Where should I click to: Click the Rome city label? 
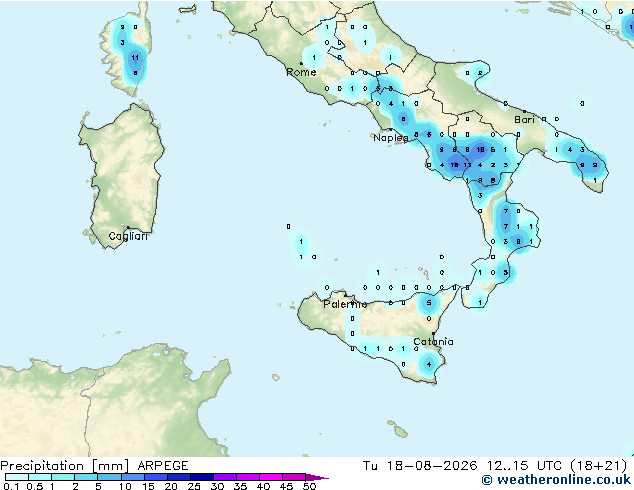[301, 72]
